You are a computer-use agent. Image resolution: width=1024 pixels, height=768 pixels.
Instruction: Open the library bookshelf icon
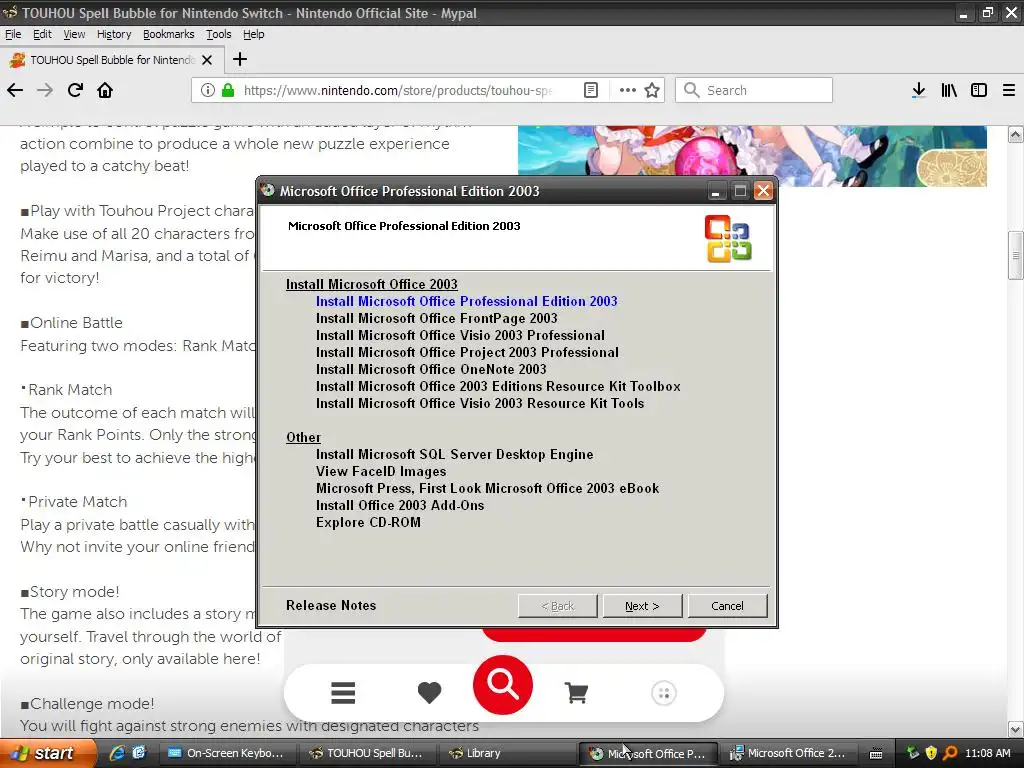pos(949,90)
